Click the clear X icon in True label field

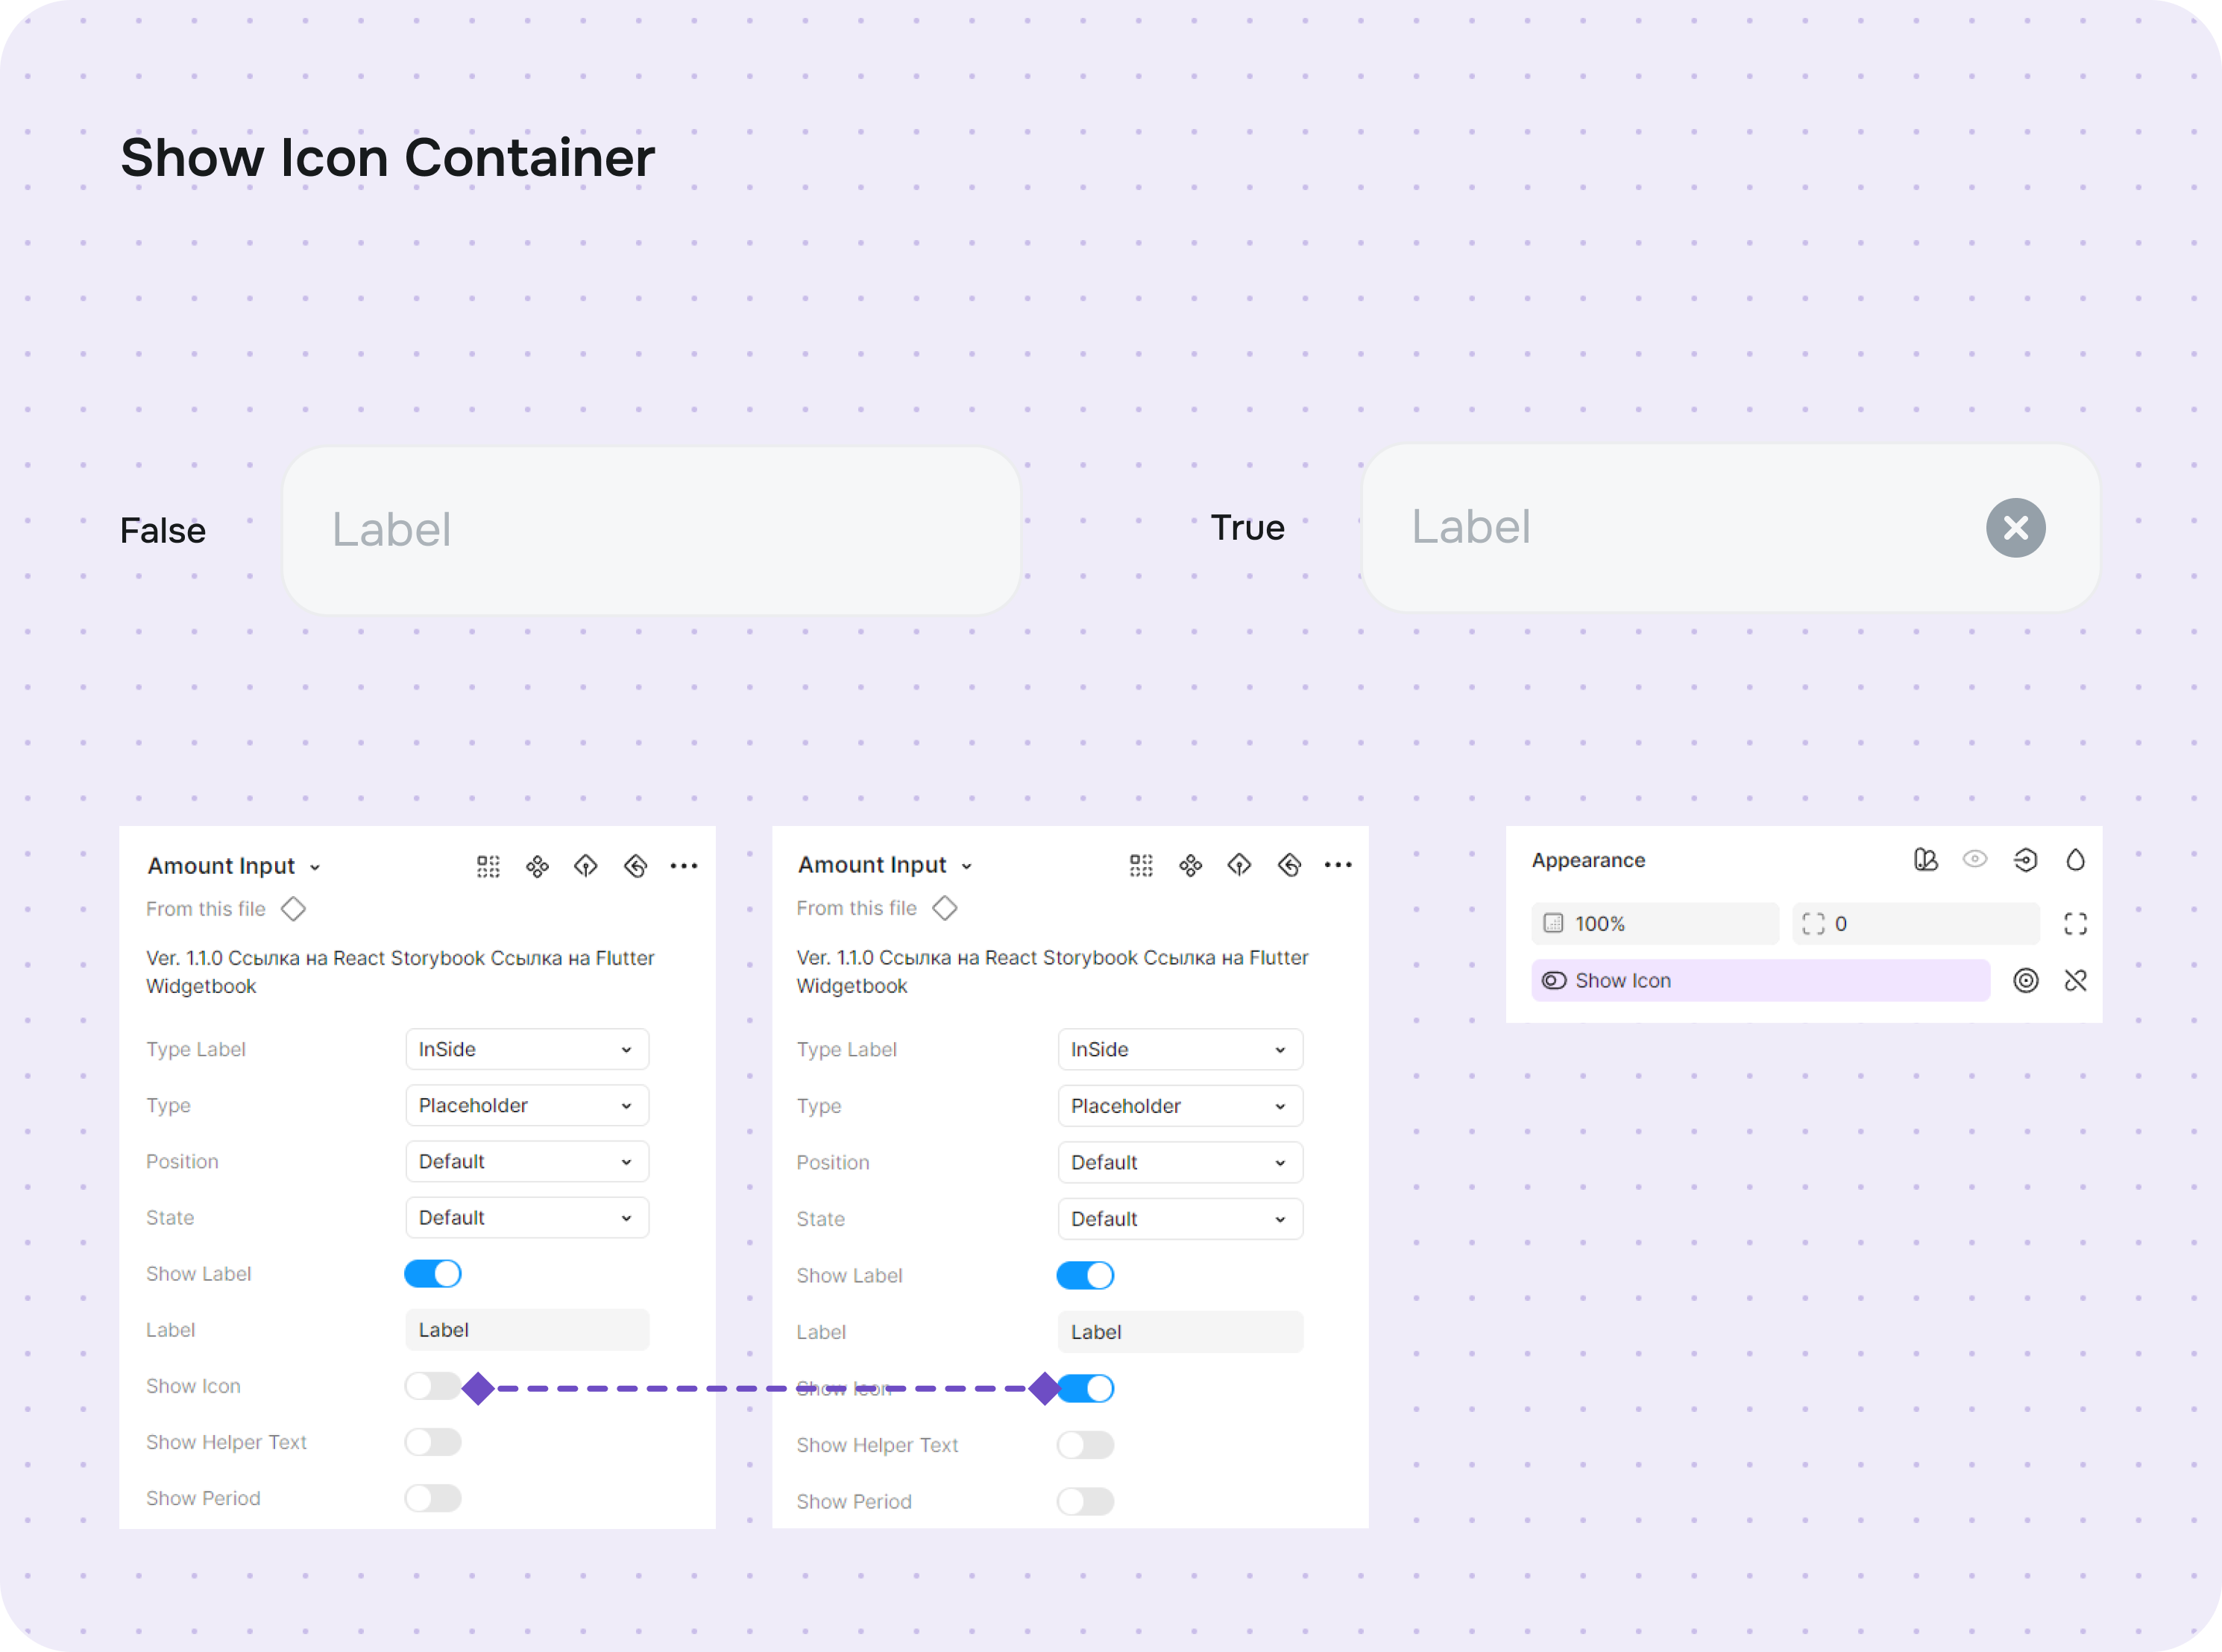point(2015,528)
